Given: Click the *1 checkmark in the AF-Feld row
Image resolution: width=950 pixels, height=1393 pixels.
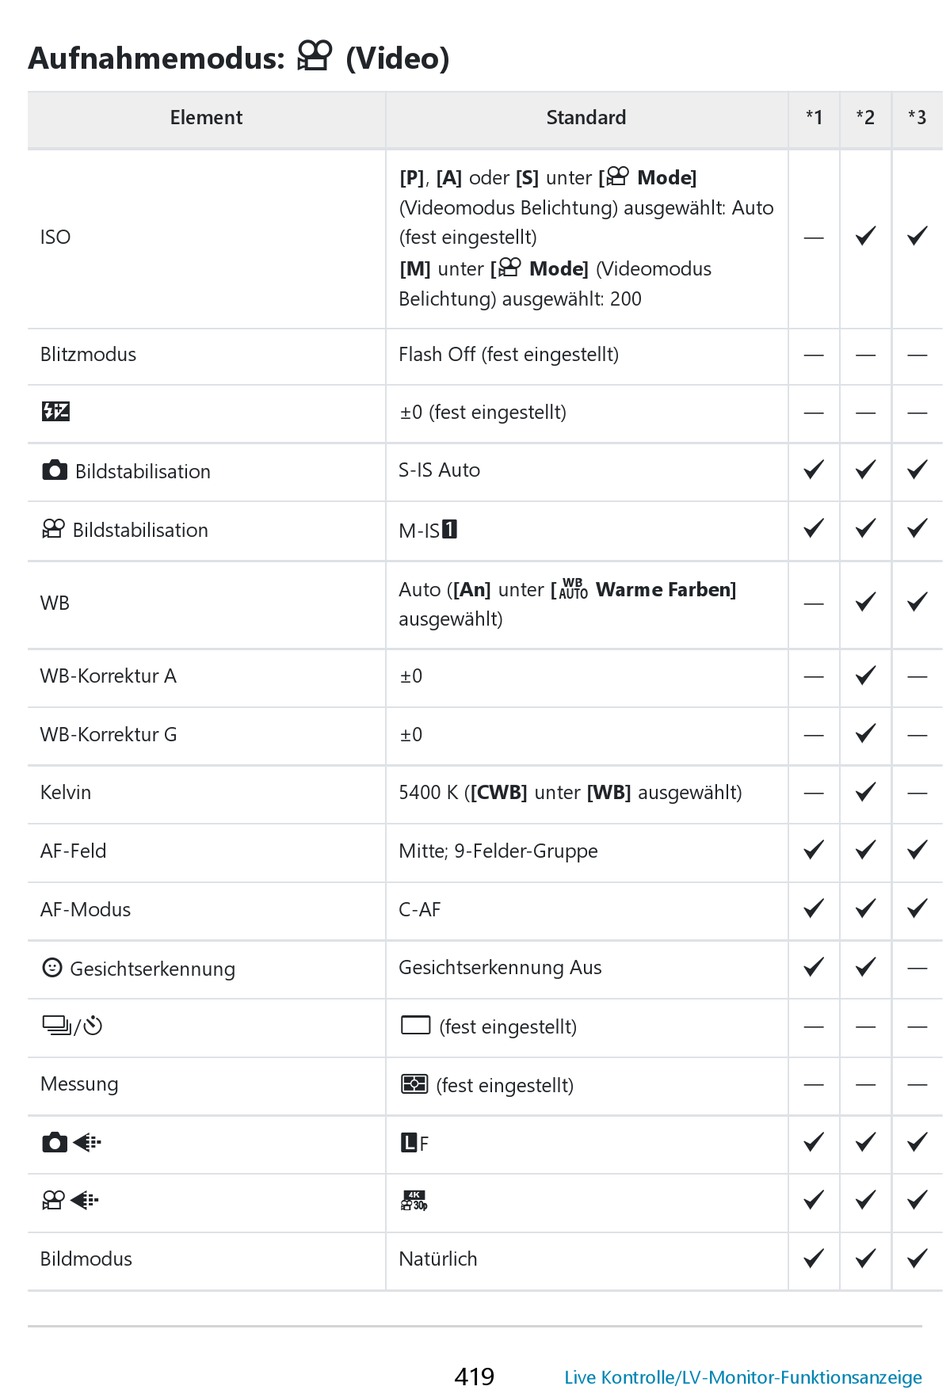Looking at the screenshot, I should pyautogui.click(x=814, y=850).
